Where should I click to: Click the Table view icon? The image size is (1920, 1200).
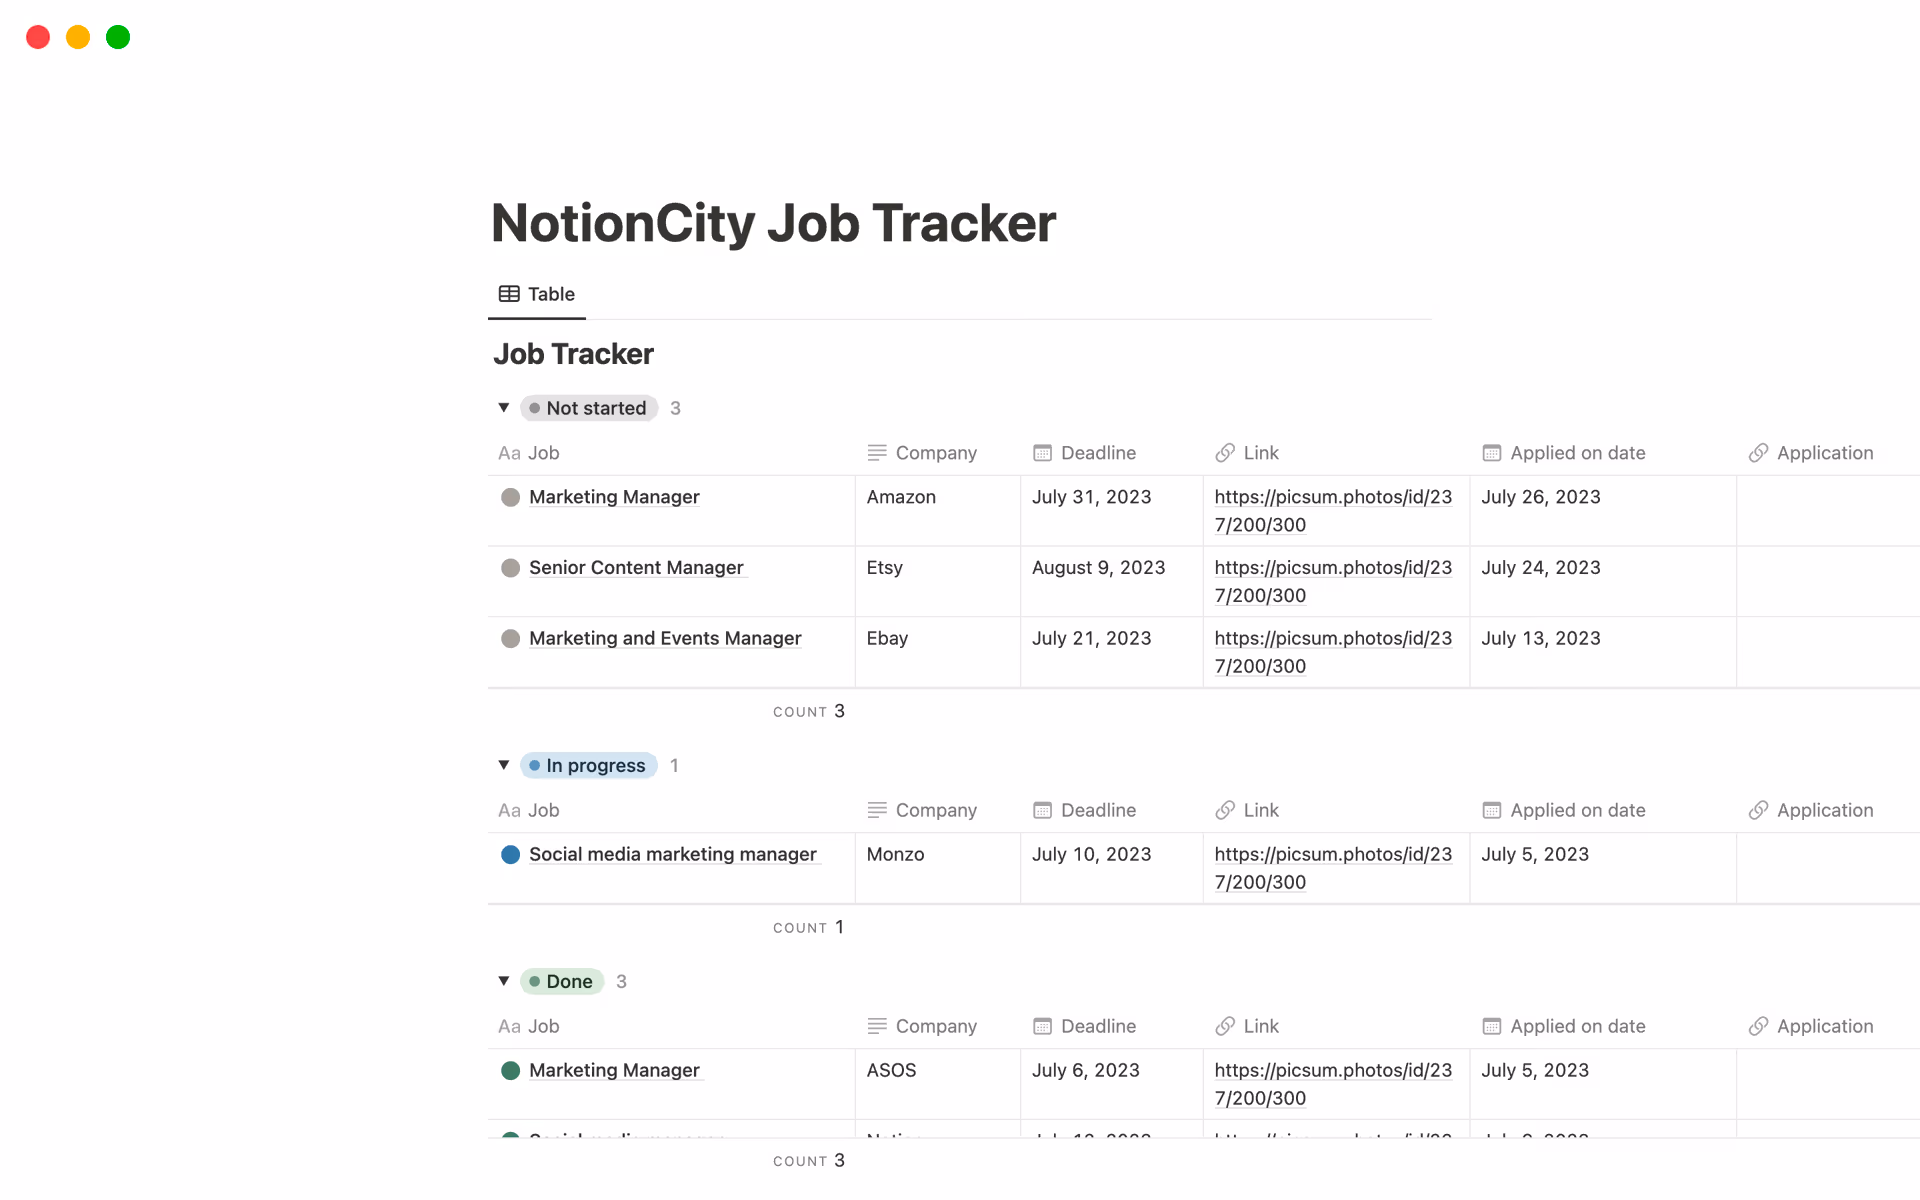(509, 294)
